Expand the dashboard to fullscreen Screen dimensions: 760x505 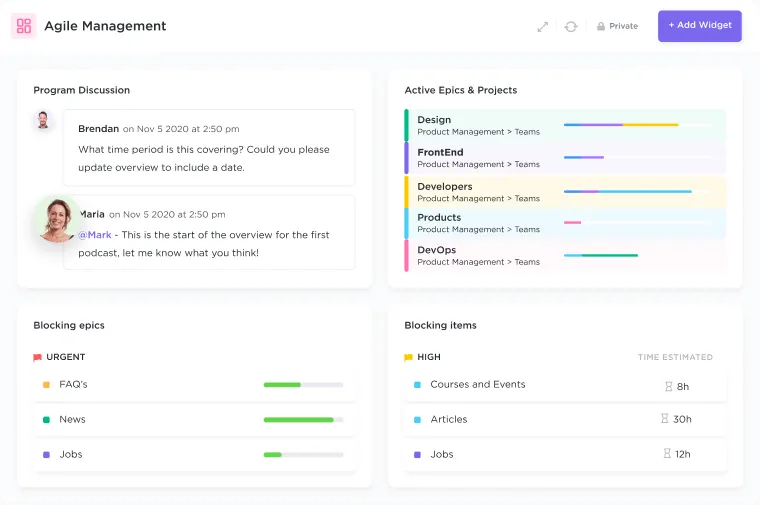(542, 27)
